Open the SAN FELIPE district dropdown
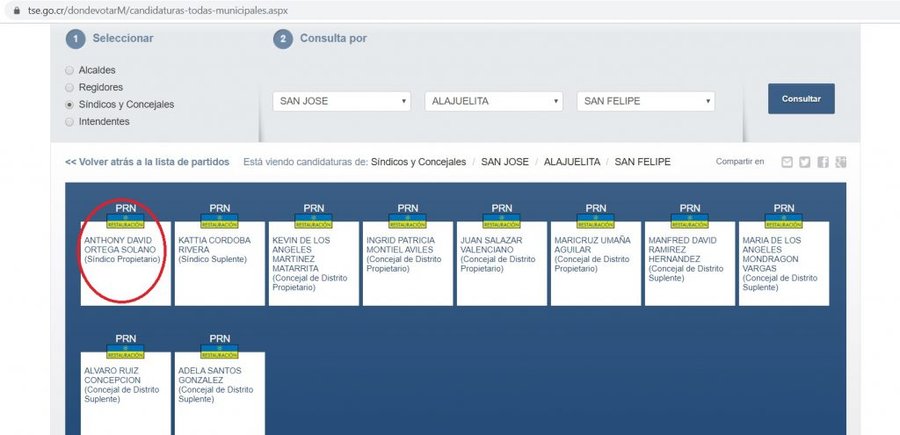This screenshot has height=435, width=900. (645, 101)
